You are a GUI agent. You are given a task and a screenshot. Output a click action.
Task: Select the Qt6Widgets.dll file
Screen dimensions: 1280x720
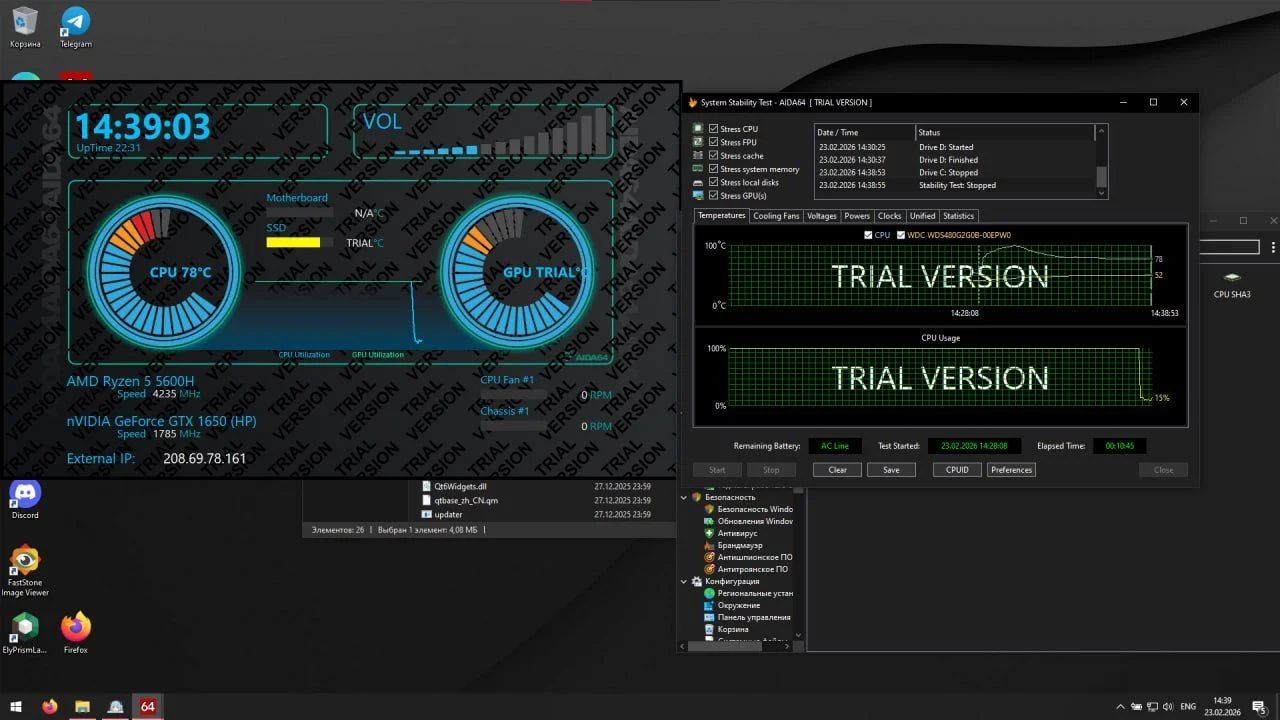[x=460, y=487]
